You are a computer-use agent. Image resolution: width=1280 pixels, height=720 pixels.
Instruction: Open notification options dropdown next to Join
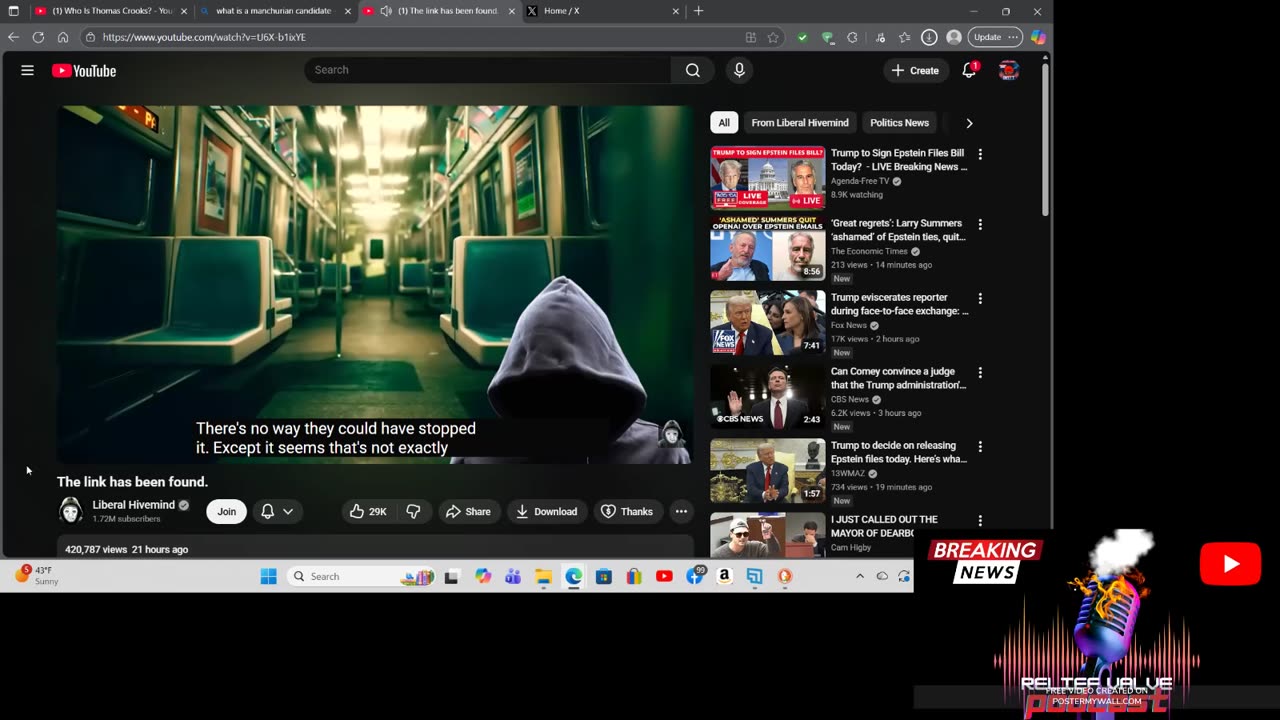pyautogui.click(x=277, y=511)
